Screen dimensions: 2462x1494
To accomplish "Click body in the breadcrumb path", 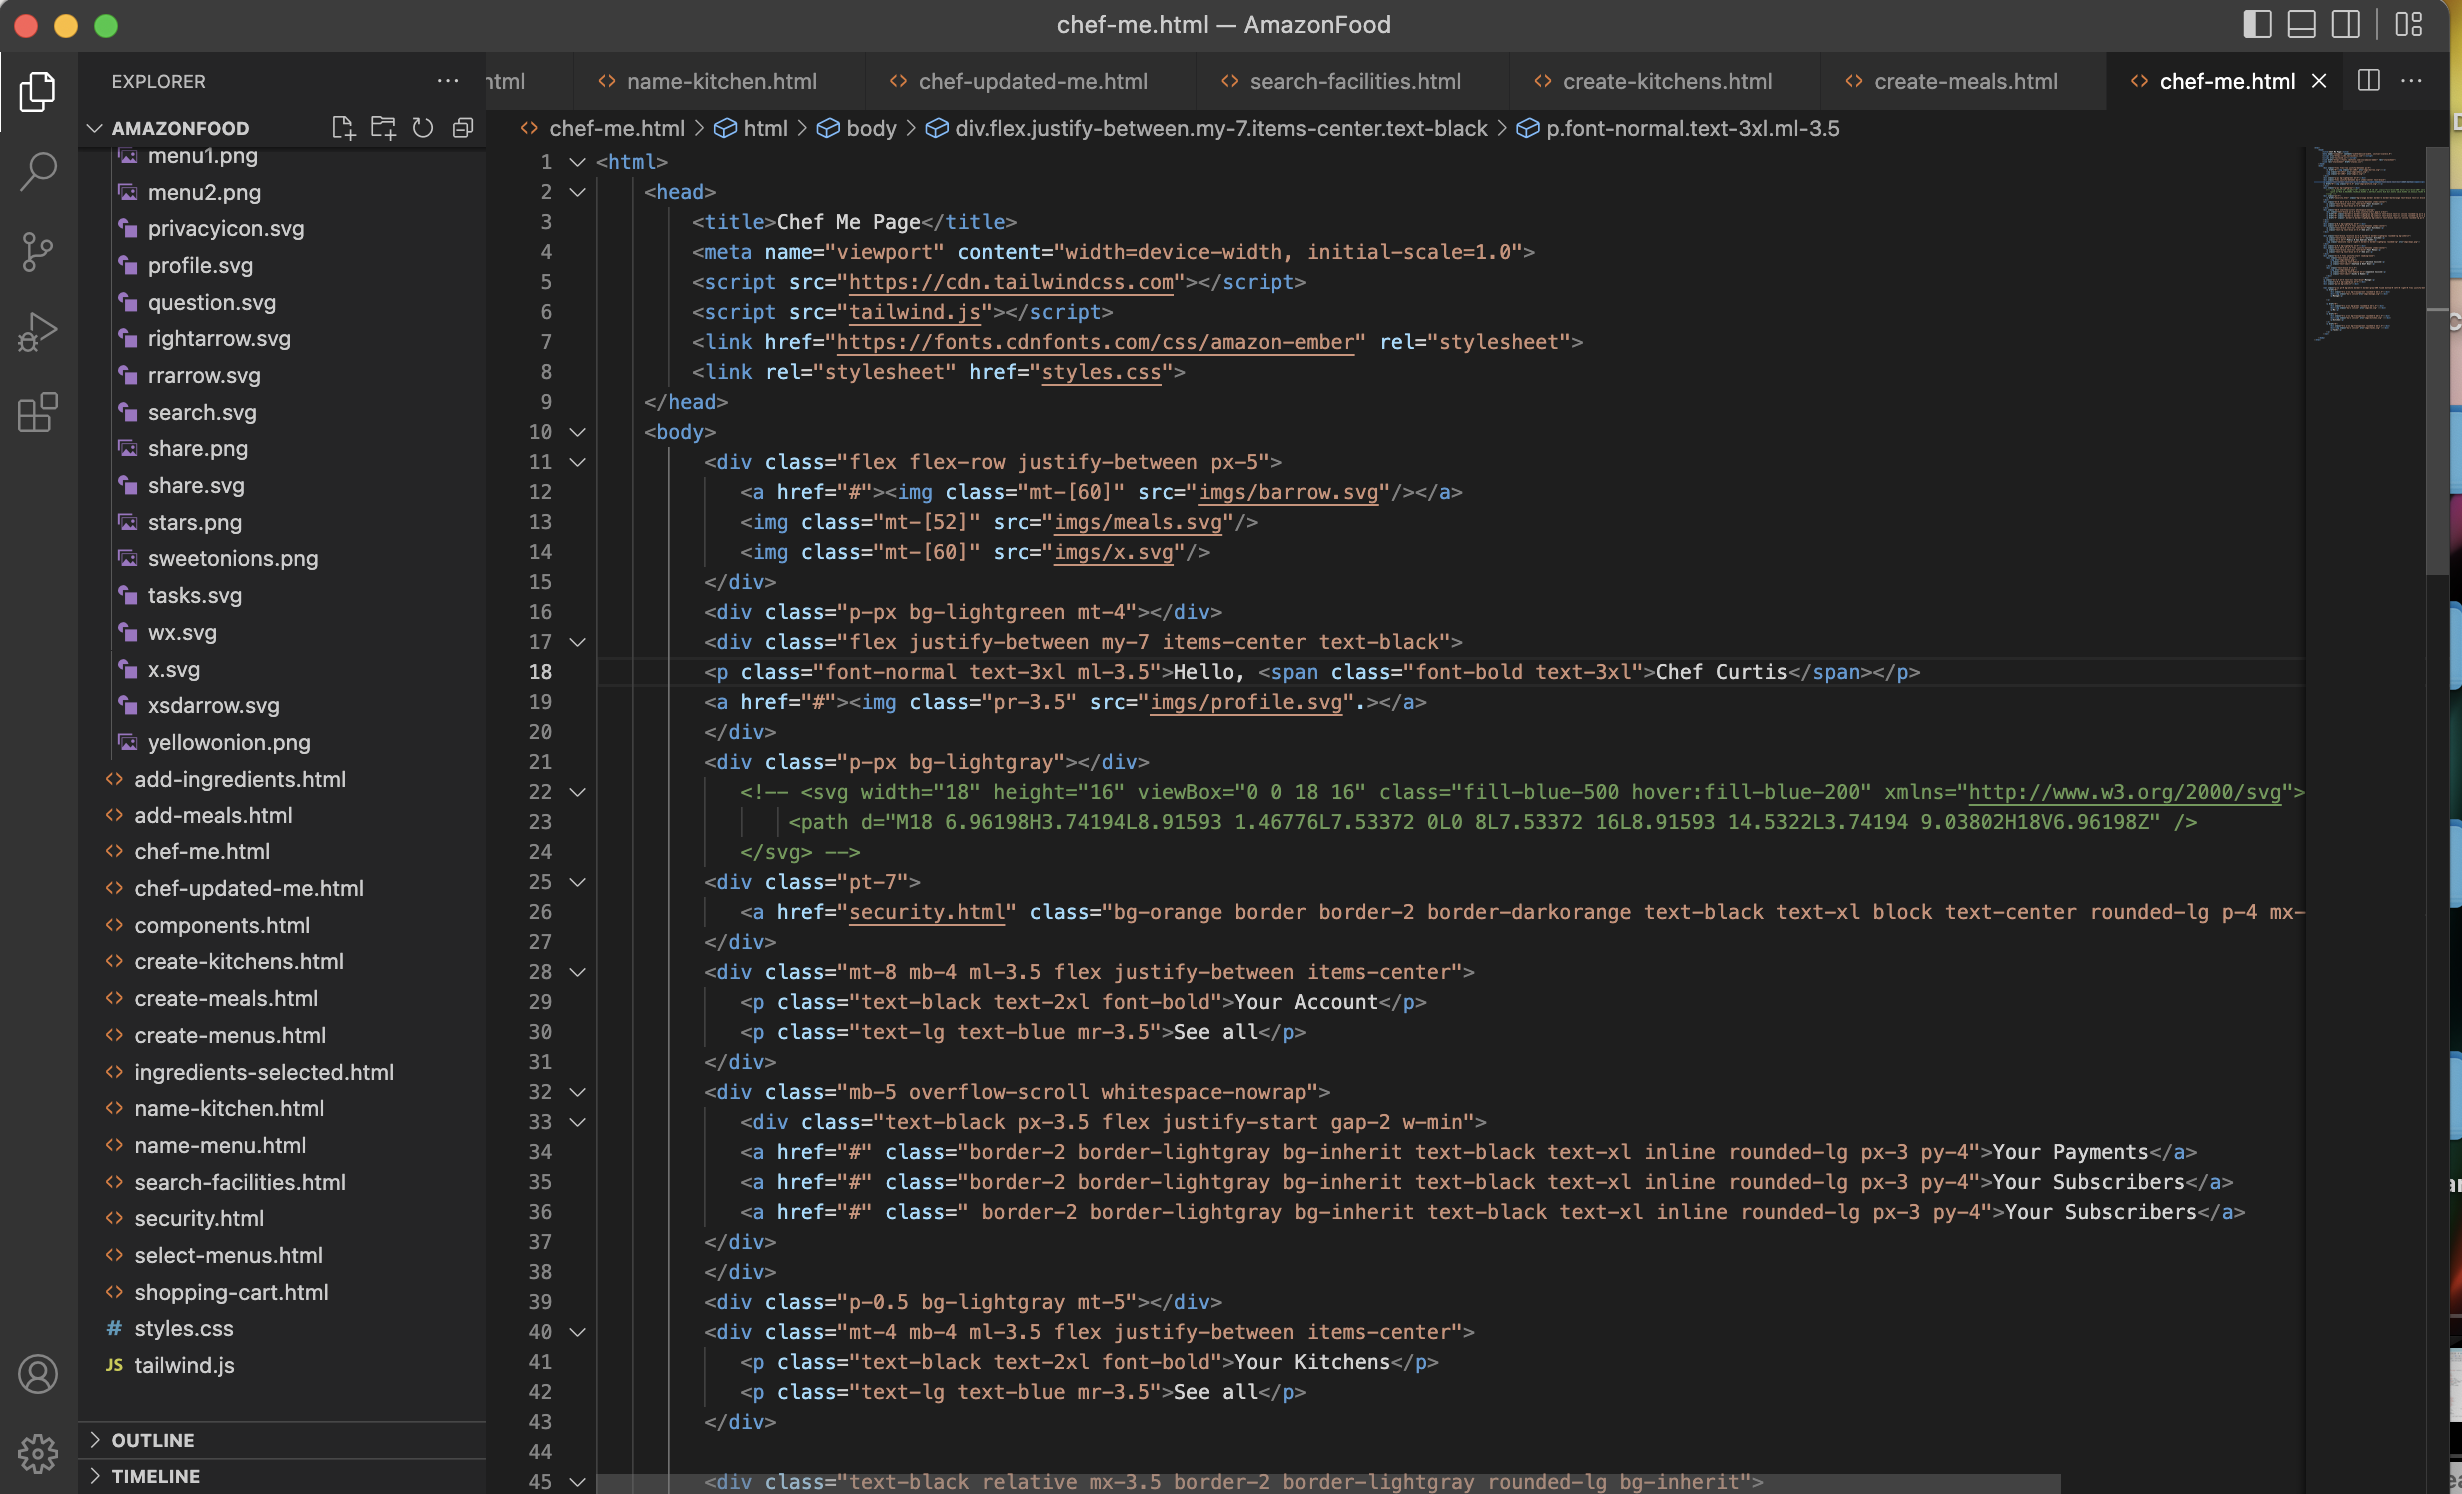I will point(870,128).
